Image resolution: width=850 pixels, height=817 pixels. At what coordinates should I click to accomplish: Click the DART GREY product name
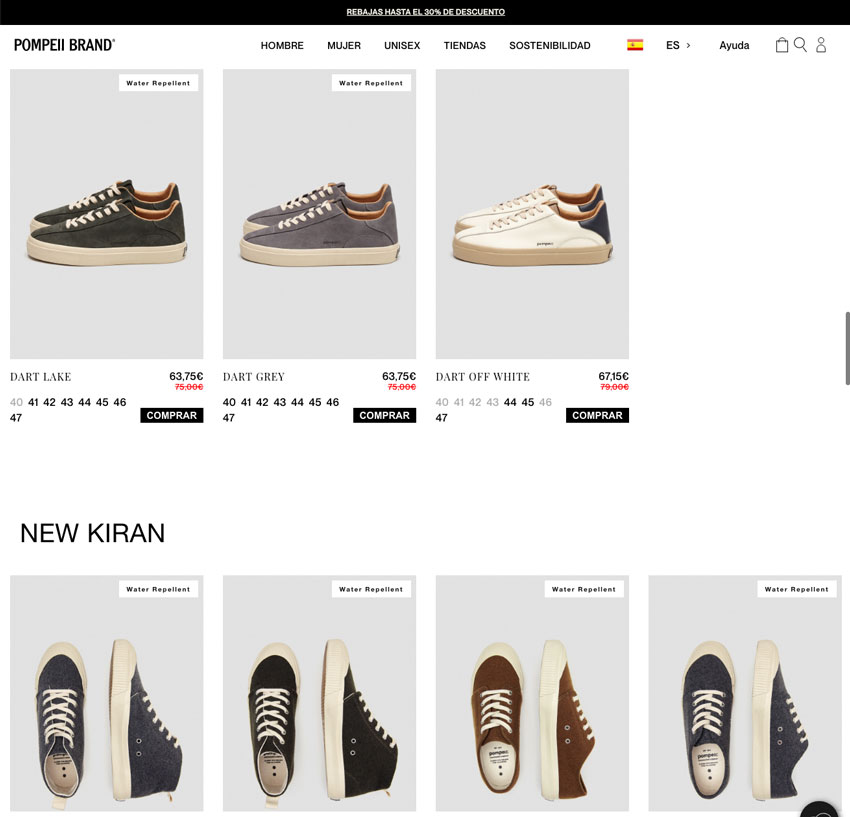pyautogui.click(x=254, y=377)
